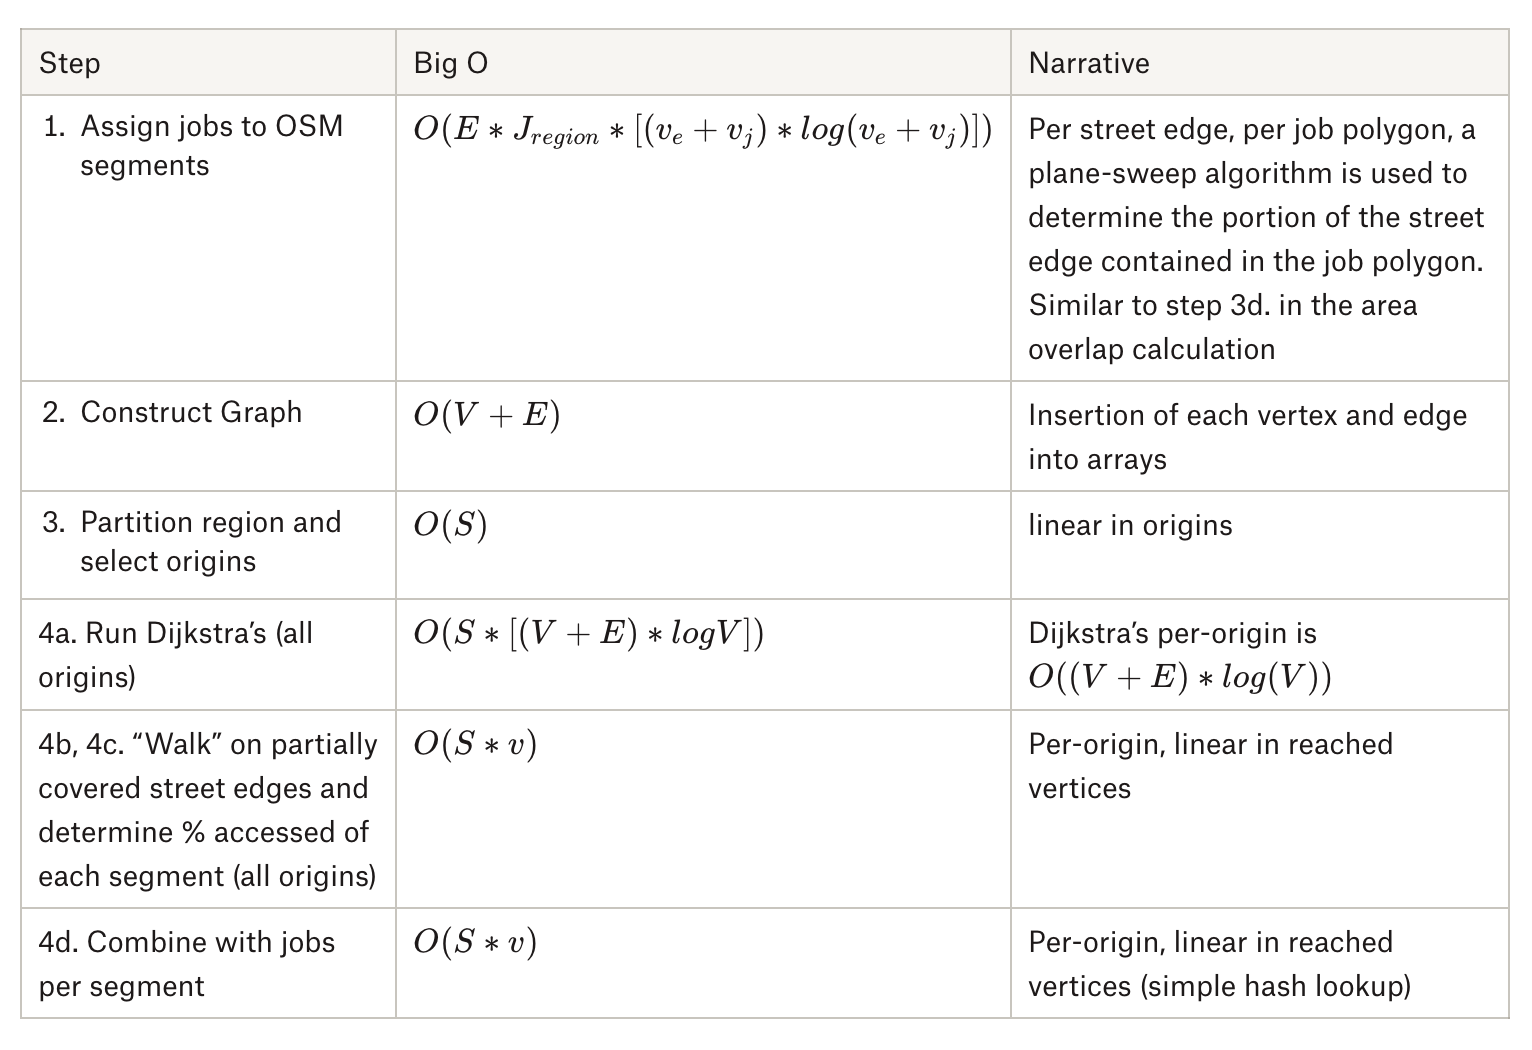Viewport: 1532px width, 1050px height.
Task: Click the "Narrative" column header
Action: tap(1089, 63)
